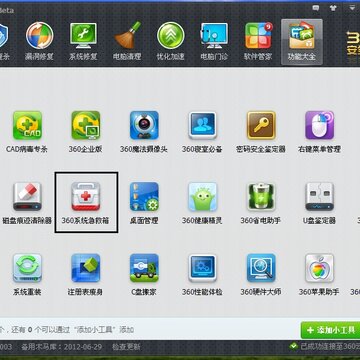Select the 优化加速 tab
Screen dimensions: 360x360
pyautogui.click(x=171, y=41)
